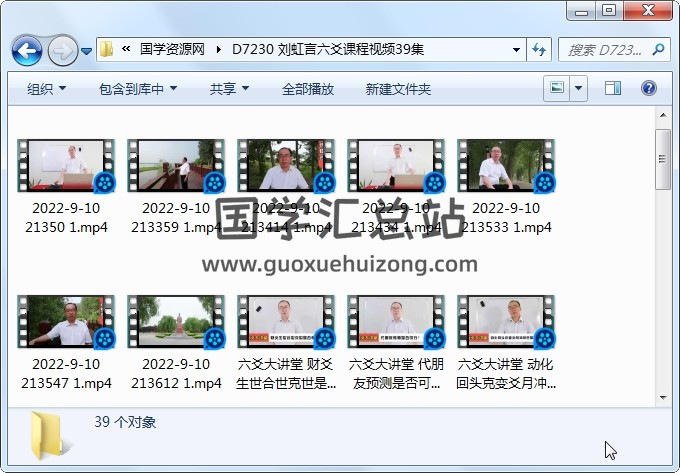Click 新建文件夹 button
680x473 pixels.
(398, 89)
